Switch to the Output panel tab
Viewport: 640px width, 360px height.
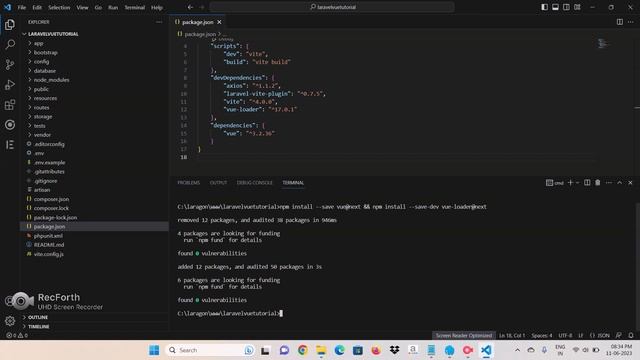pos(218,182)
